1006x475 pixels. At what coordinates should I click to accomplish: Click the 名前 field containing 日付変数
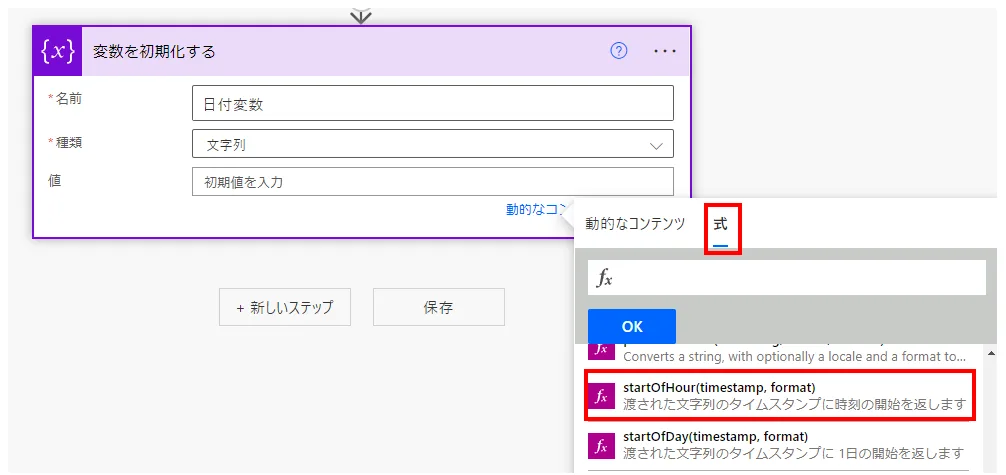pos(432,104)
